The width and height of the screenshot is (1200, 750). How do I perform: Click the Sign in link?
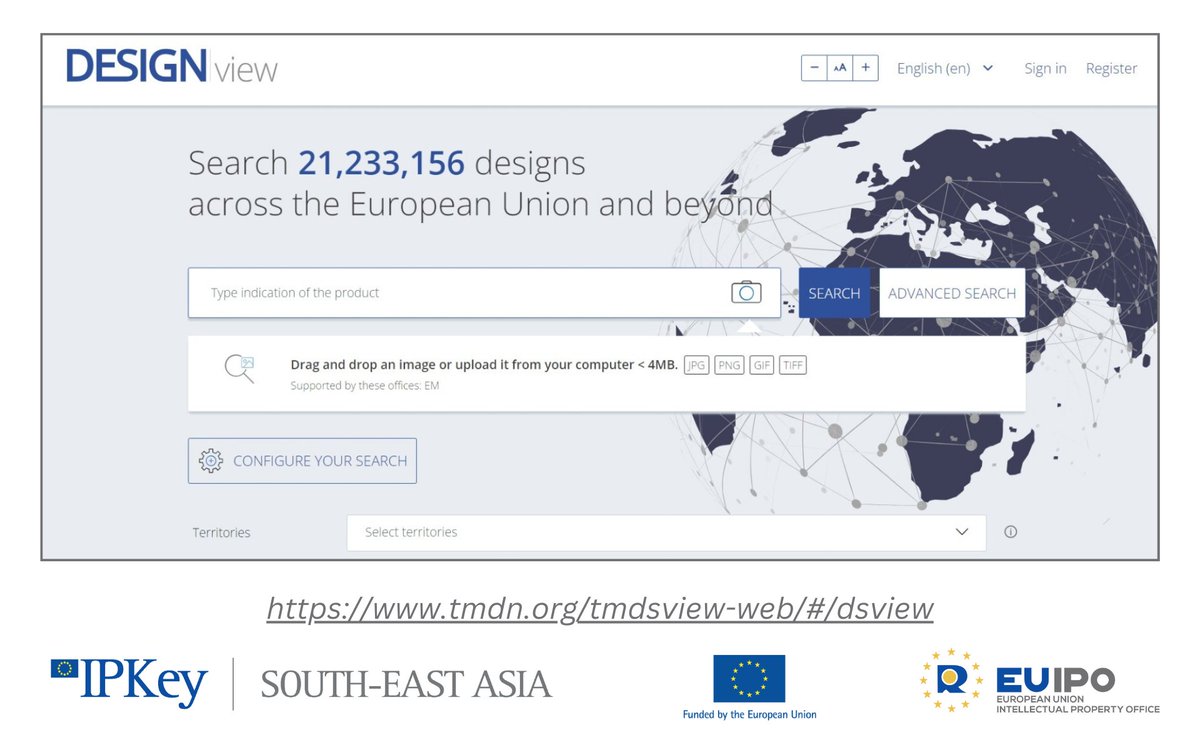click(1045, 68)
